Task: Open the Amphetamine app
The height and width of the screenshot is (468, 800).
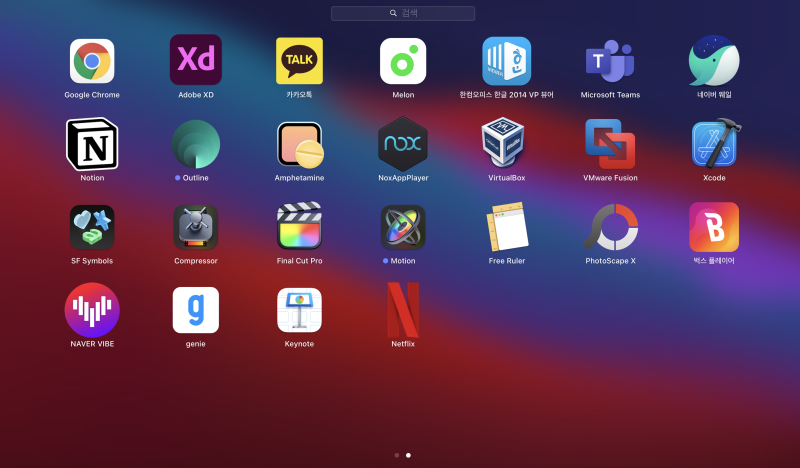Action: (300, 145)
